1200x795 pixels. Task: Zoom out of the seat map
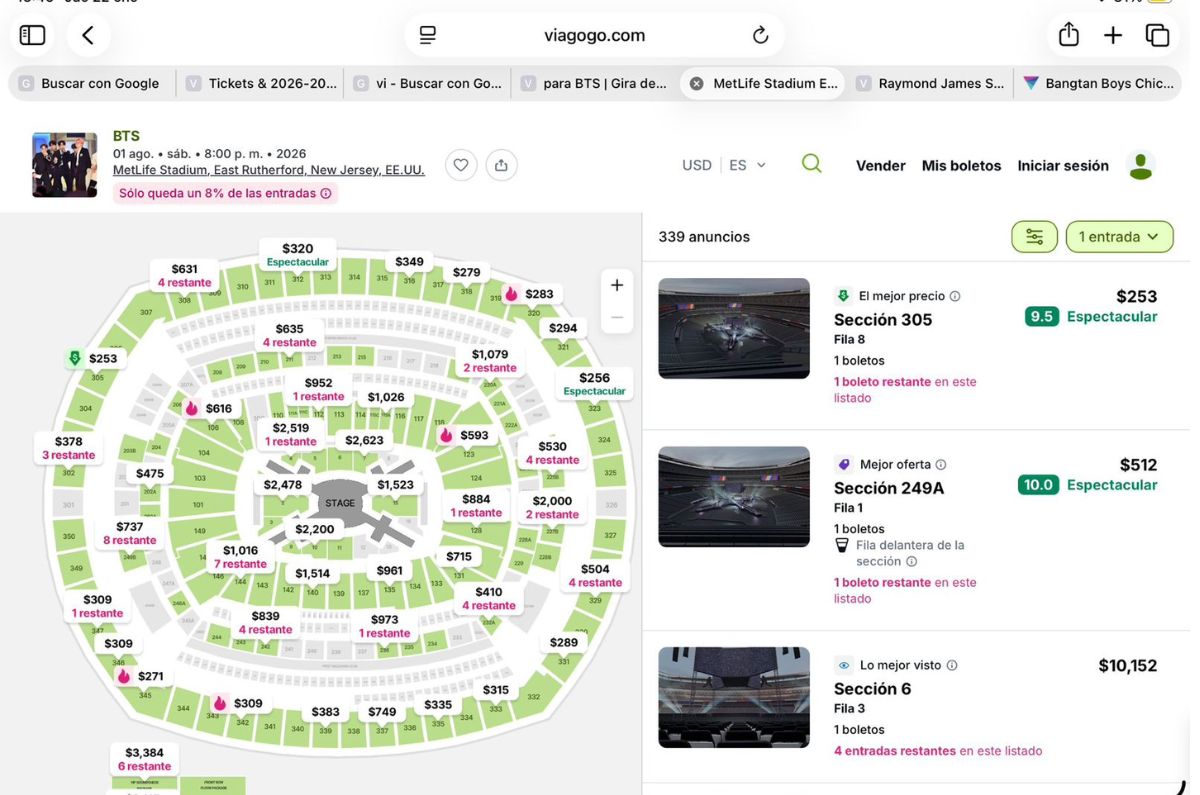pyautogui.click(x=617, y=318)
